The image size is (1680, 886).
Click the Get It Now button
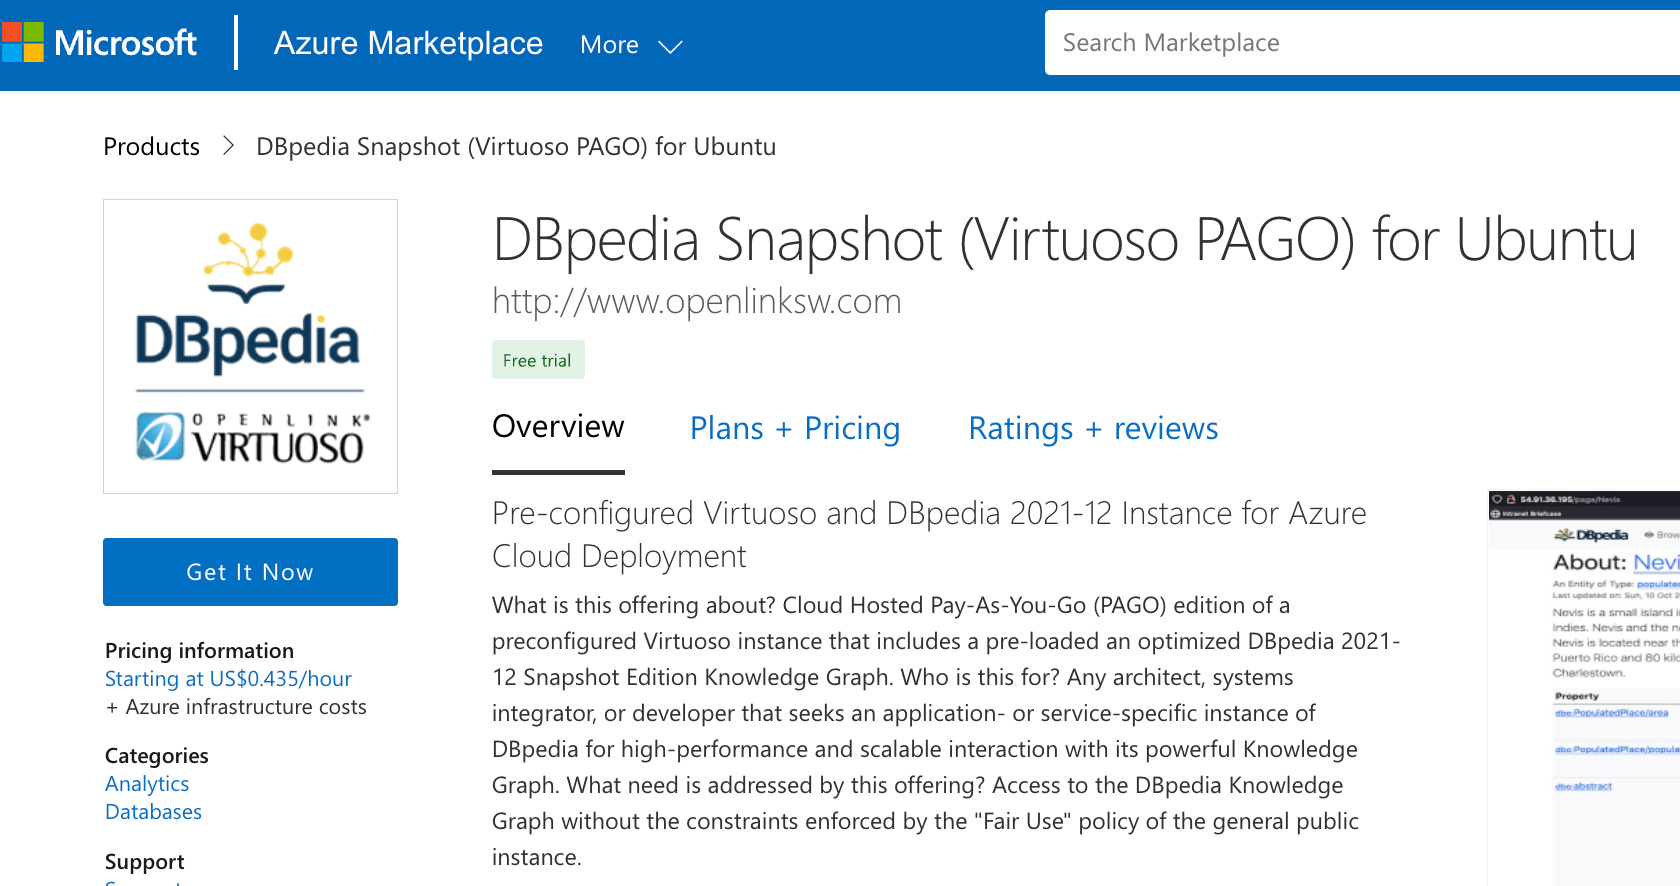click(250, 572)
